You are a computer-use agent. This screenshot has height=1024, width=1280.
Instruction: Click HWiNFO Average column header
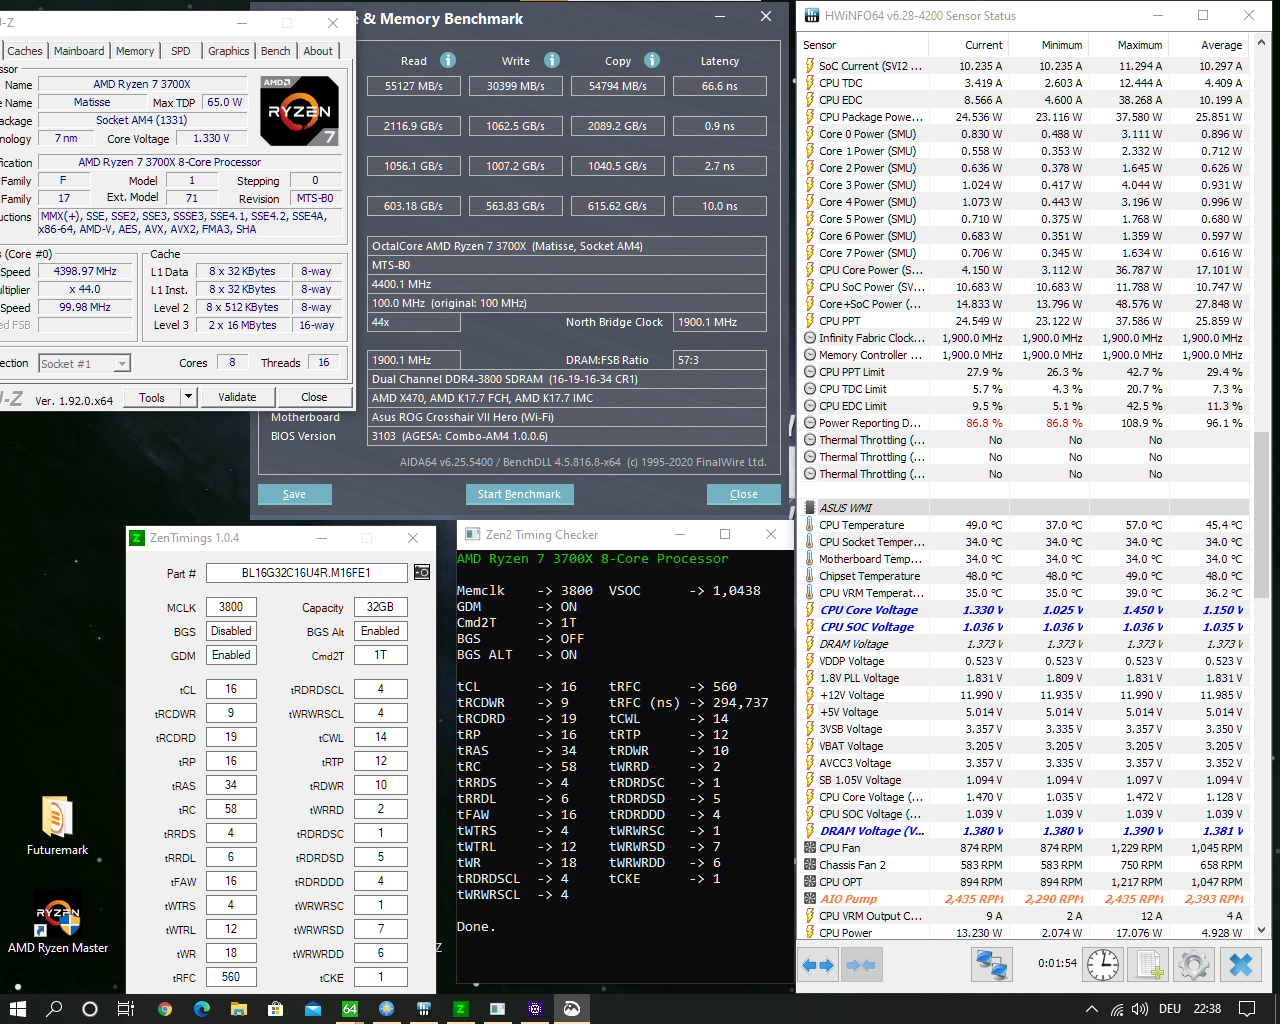[1208, 45]
